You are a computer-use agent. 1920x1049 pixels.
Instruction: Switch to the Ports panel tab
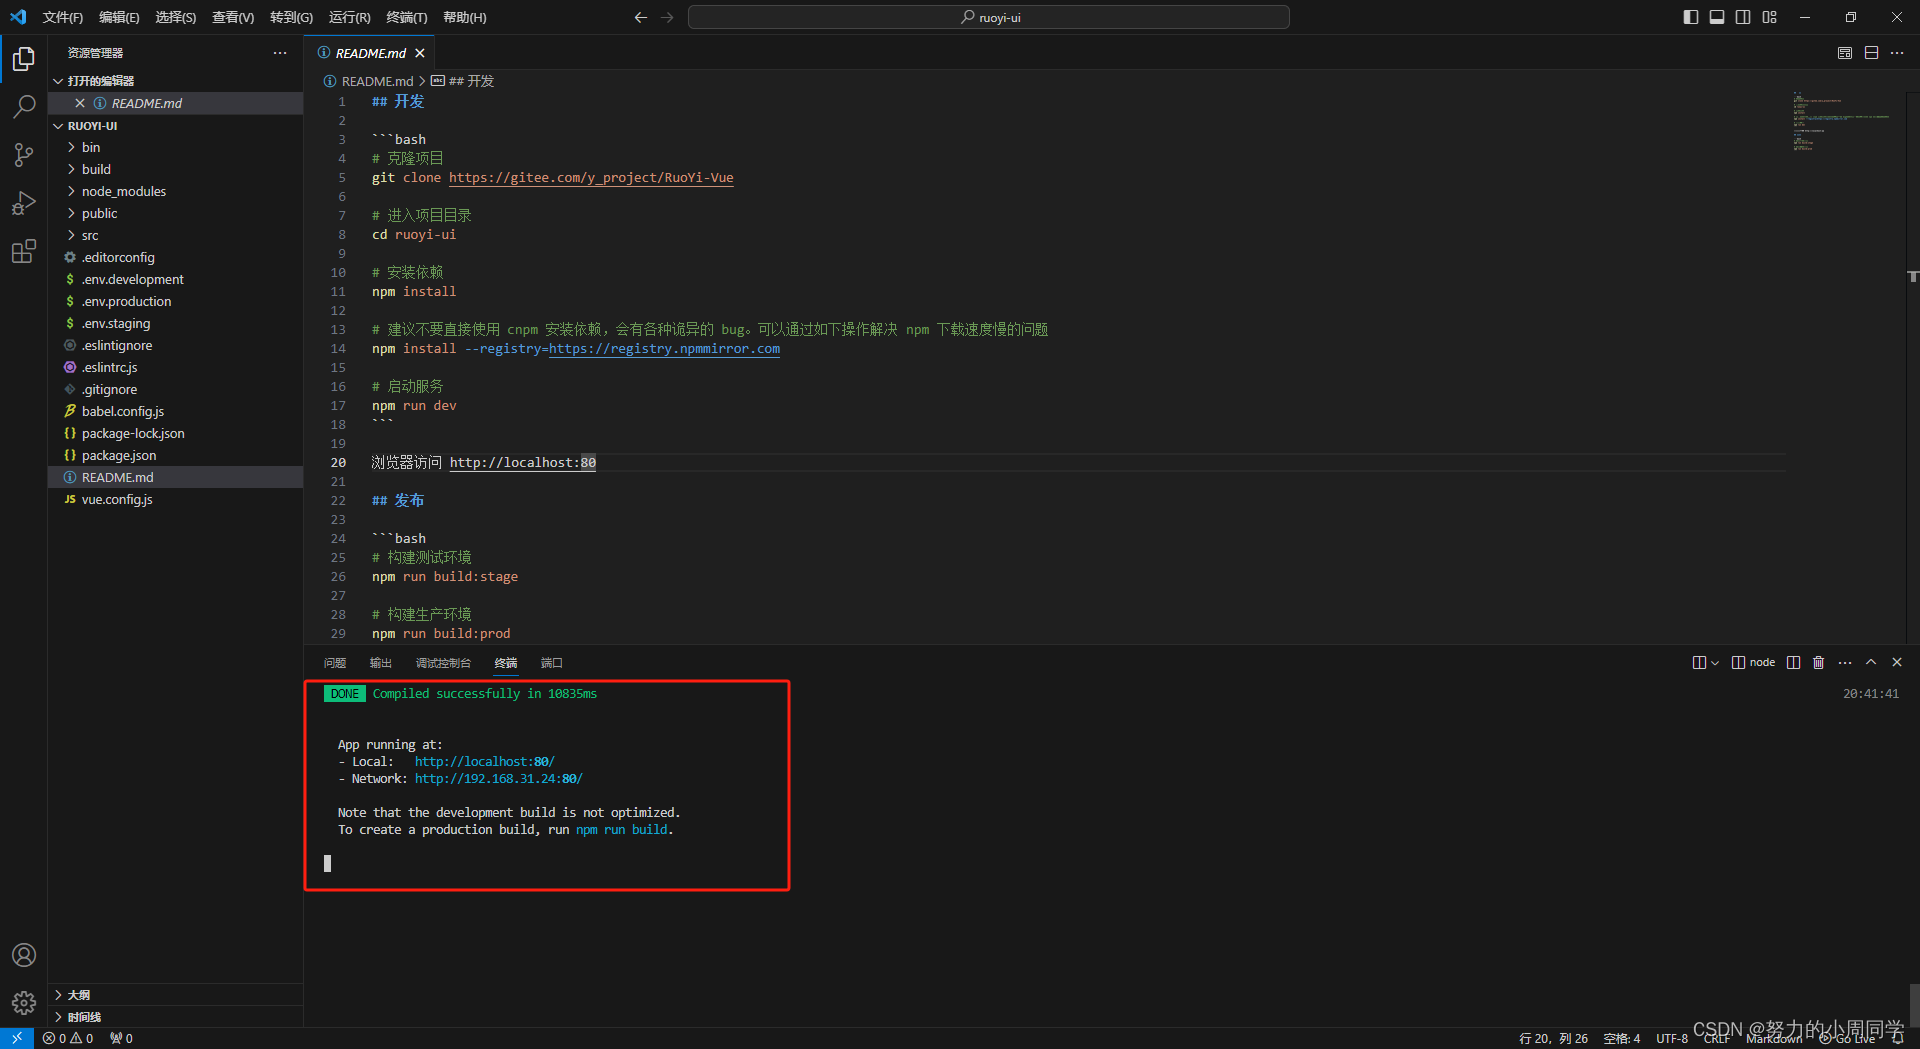pos(552,663)
